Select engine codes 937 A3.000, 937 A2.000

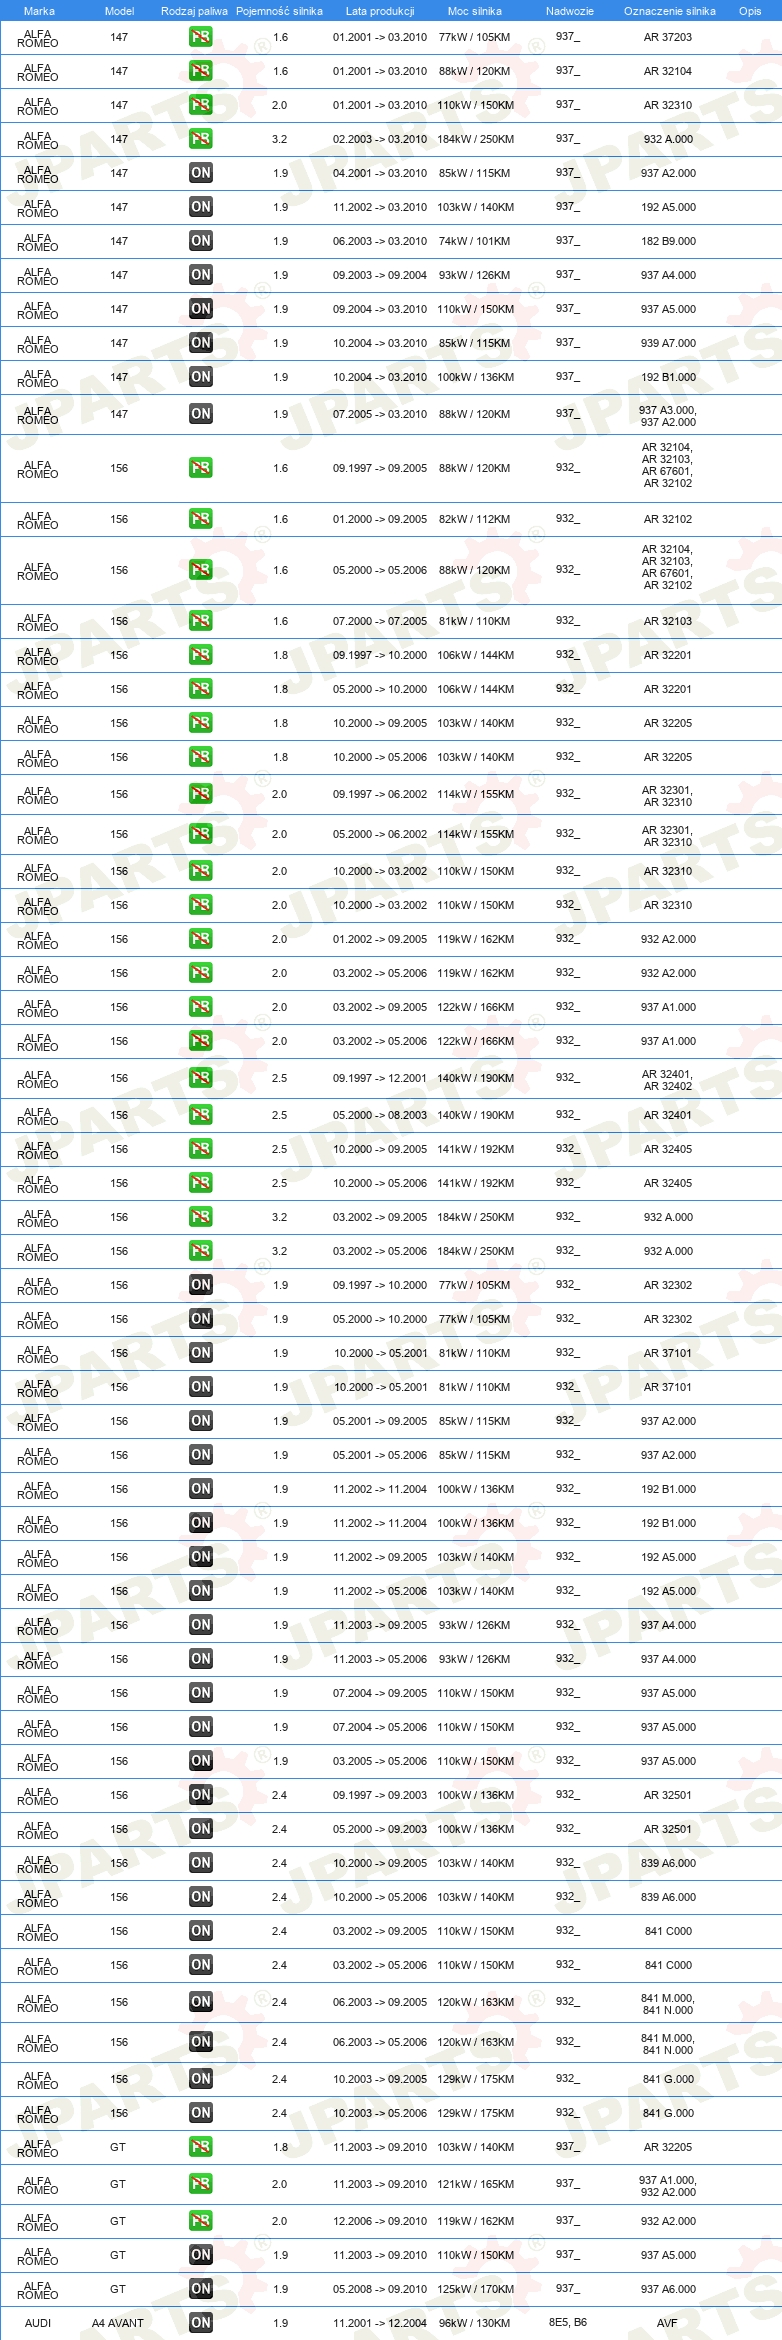[668, 416]
